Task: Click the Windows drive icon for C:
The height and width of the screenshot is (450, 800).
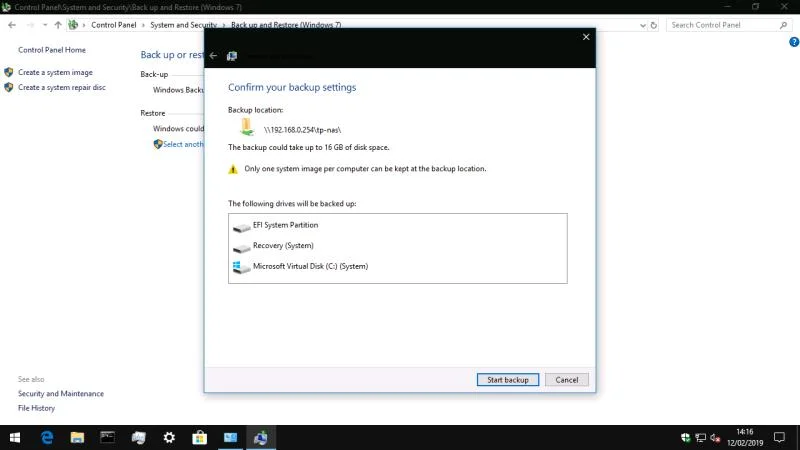Action: 241,267
